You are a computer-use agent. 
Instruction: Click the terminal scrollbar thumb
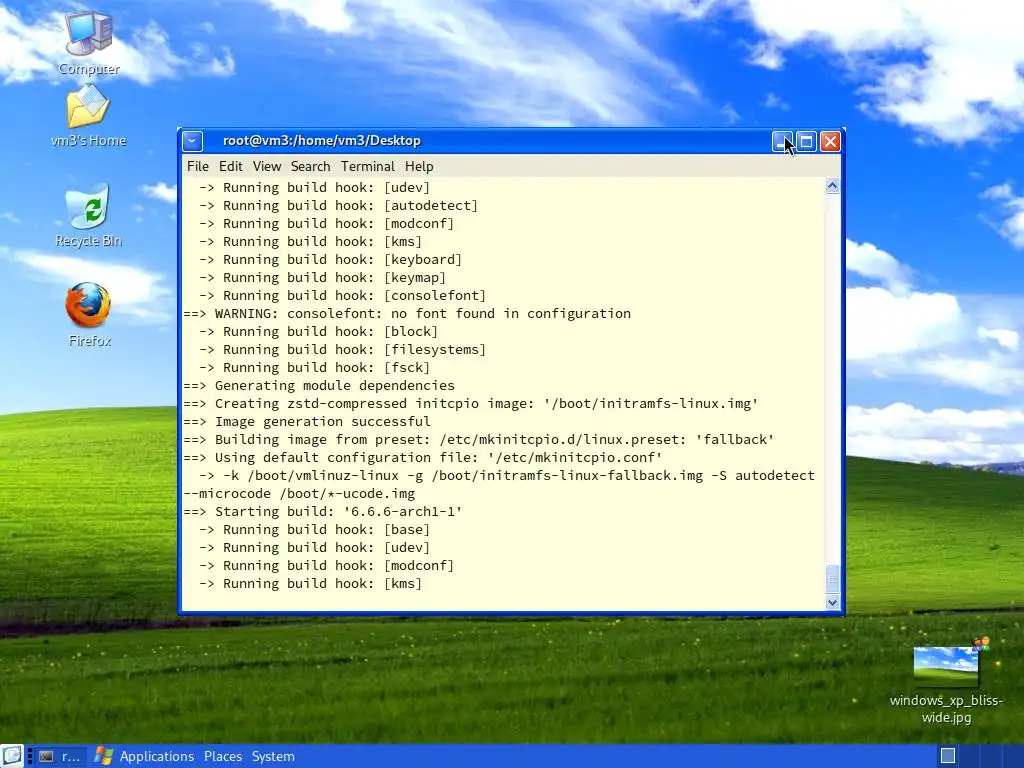pyautogui.click(x=832, y=579)
